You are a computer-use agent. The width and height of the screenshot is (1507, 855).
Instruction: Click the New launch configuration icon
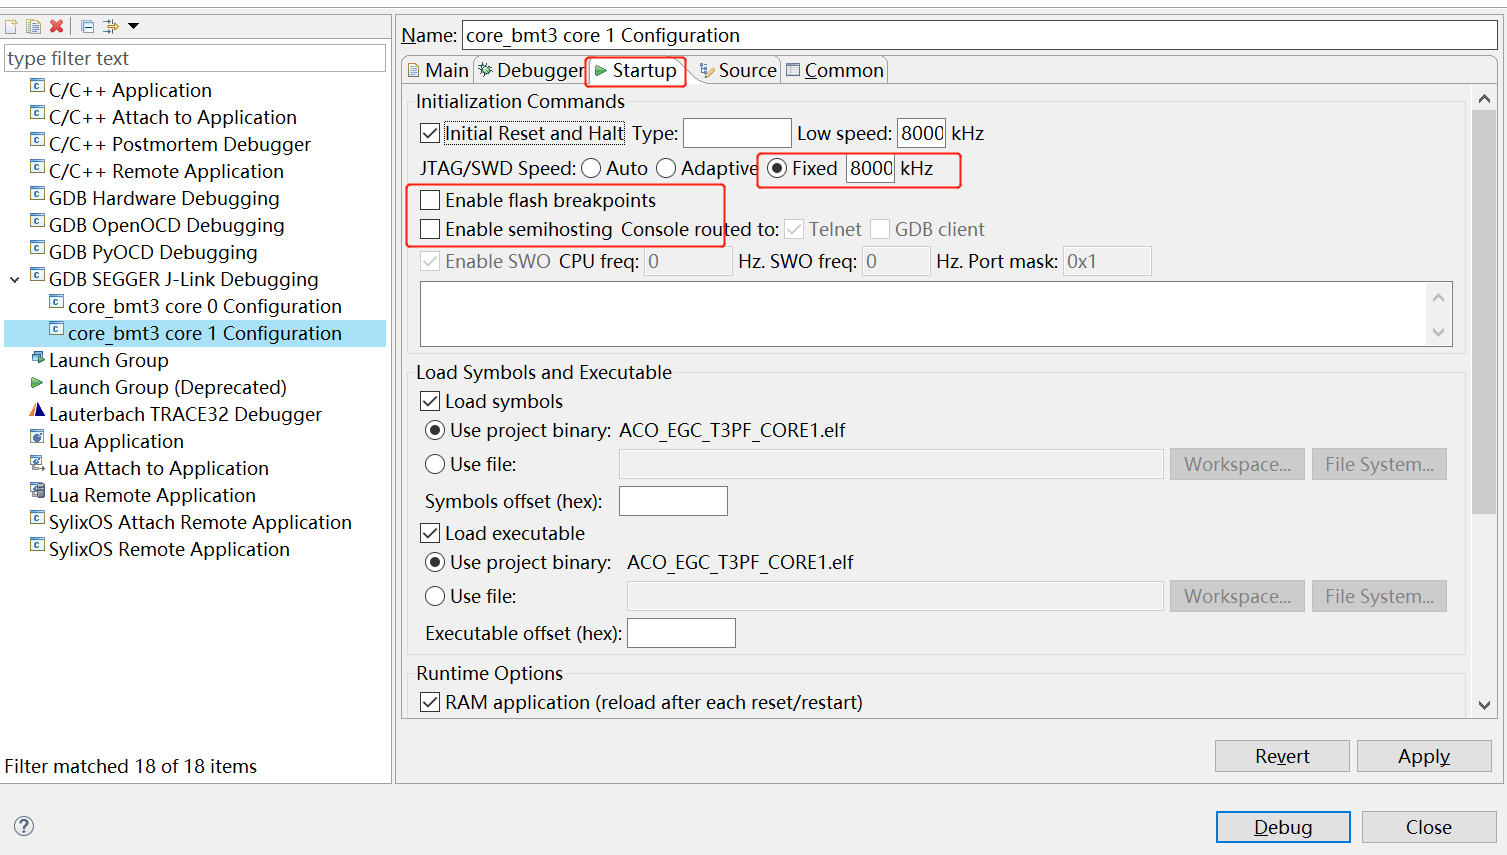11,27
